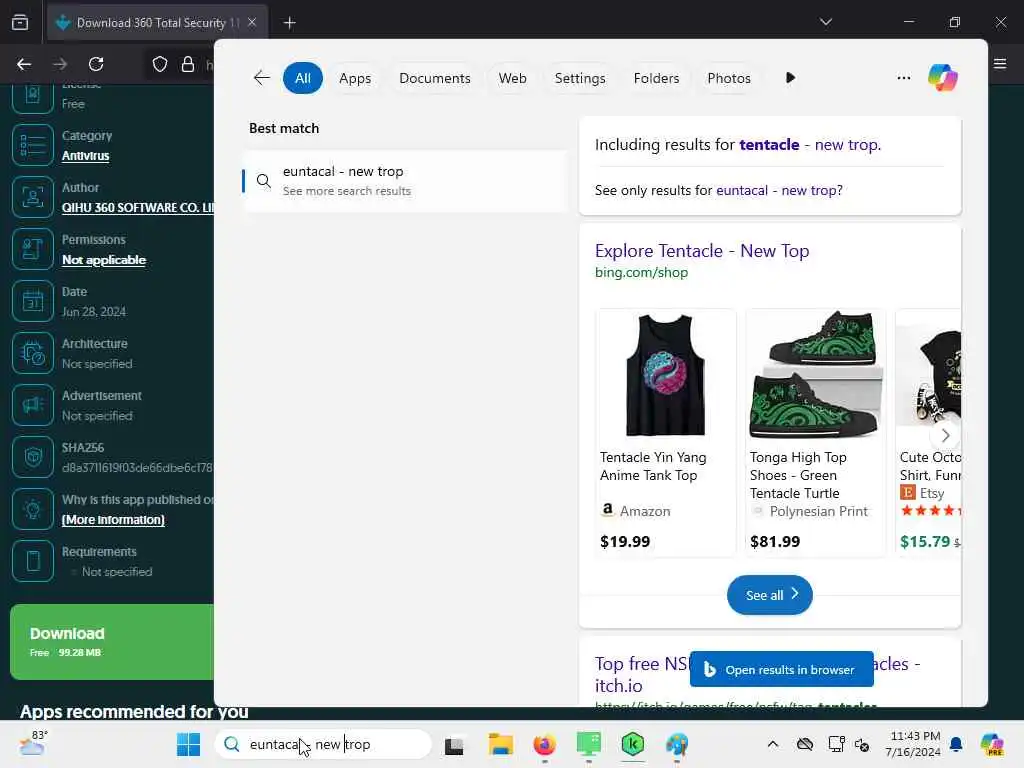Click the Requirements device icon
The image size is (1024, 768).
(33, 561)
